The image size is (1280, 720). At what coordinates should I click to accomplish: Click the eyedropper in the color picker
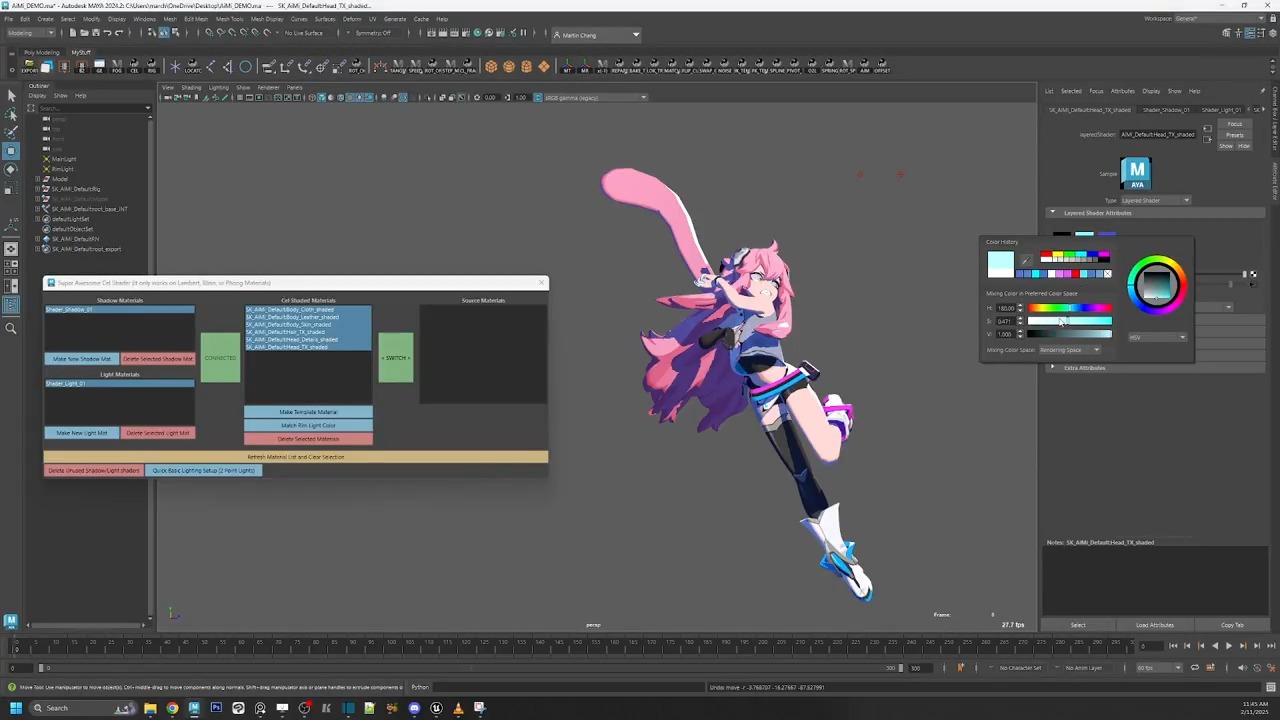[x=1025, y=262]
